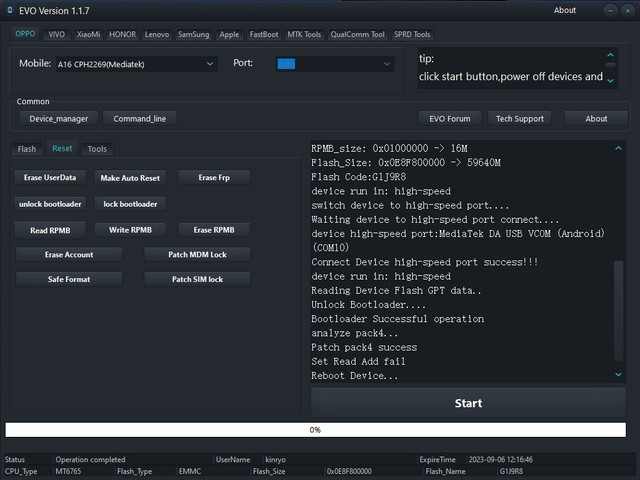This screenshot has width=640, height=480.
Task: Open About in the title bar
Action: click(565, 10)
